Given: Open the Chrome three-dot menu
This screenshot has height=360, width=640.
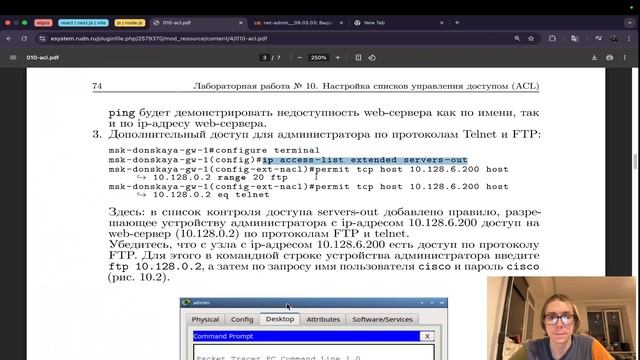Looking at the screenshot, I should (x=629, y=38).
